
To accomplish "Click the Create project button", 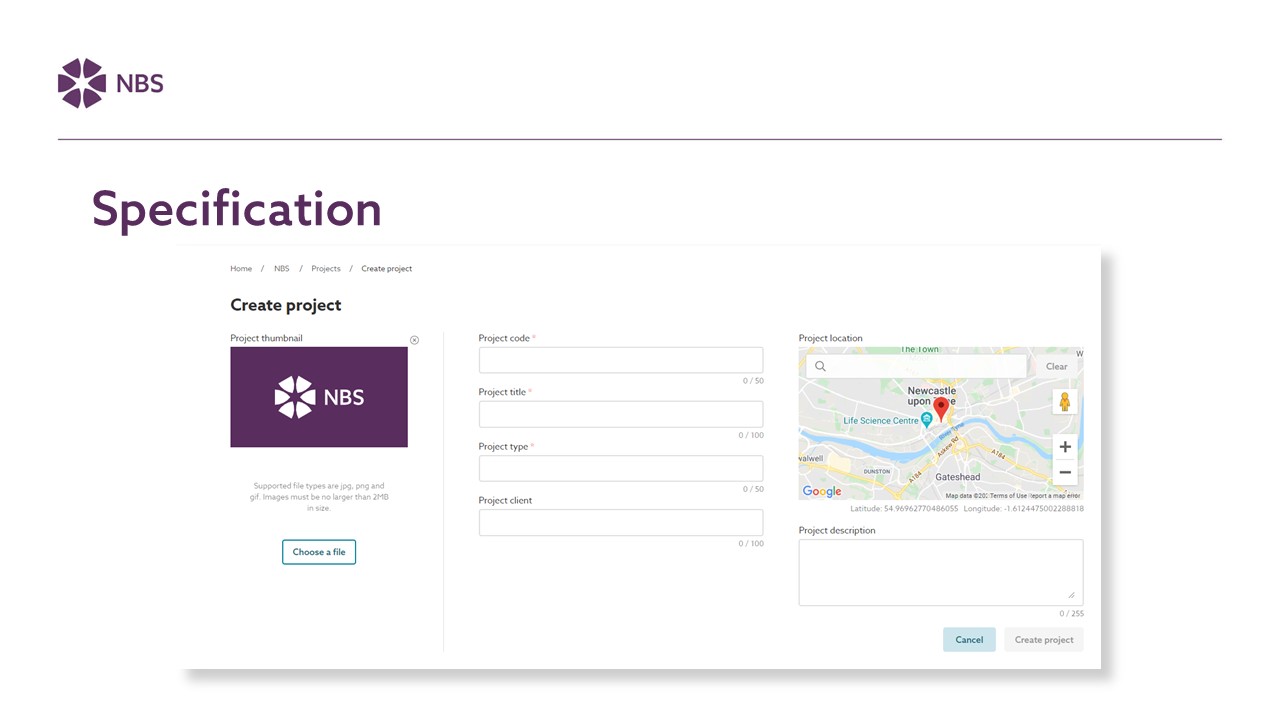I will click(1044, 640).
